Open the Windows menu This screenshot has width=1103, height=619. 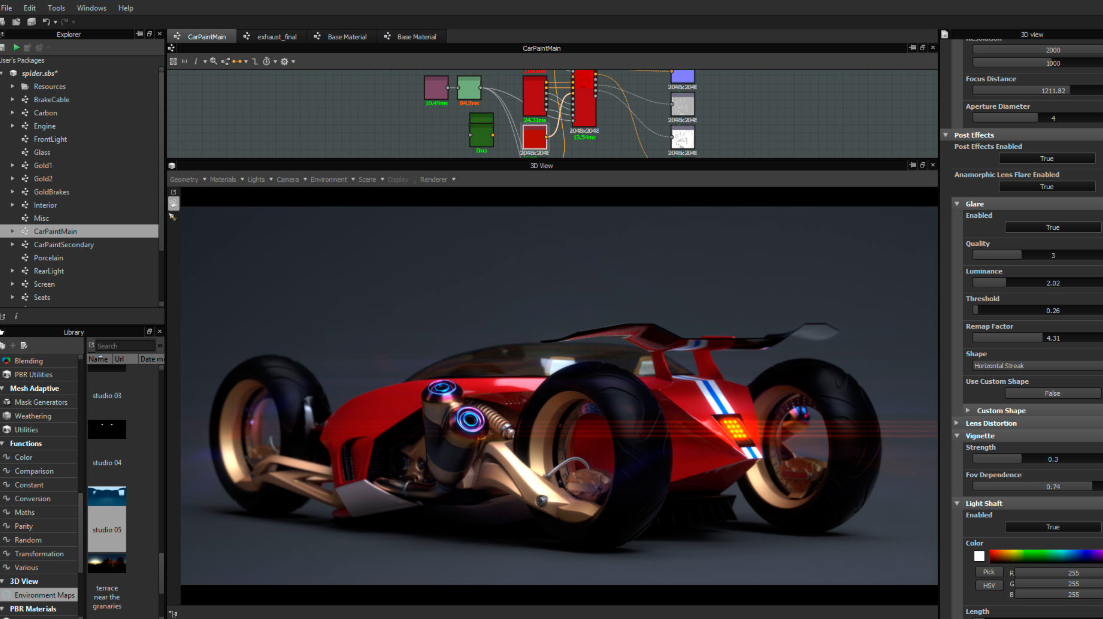pos(91,8)
